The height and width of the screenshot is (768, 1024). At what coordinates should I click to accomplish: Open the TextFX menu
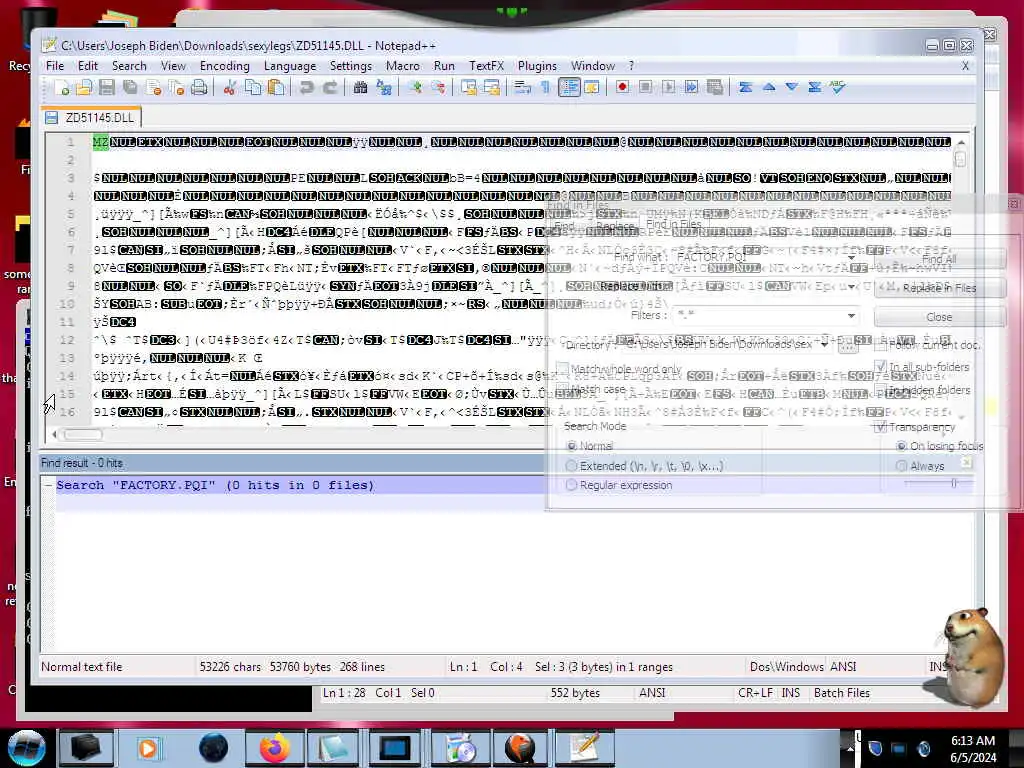pyautogui.click(x=487, y=66)
